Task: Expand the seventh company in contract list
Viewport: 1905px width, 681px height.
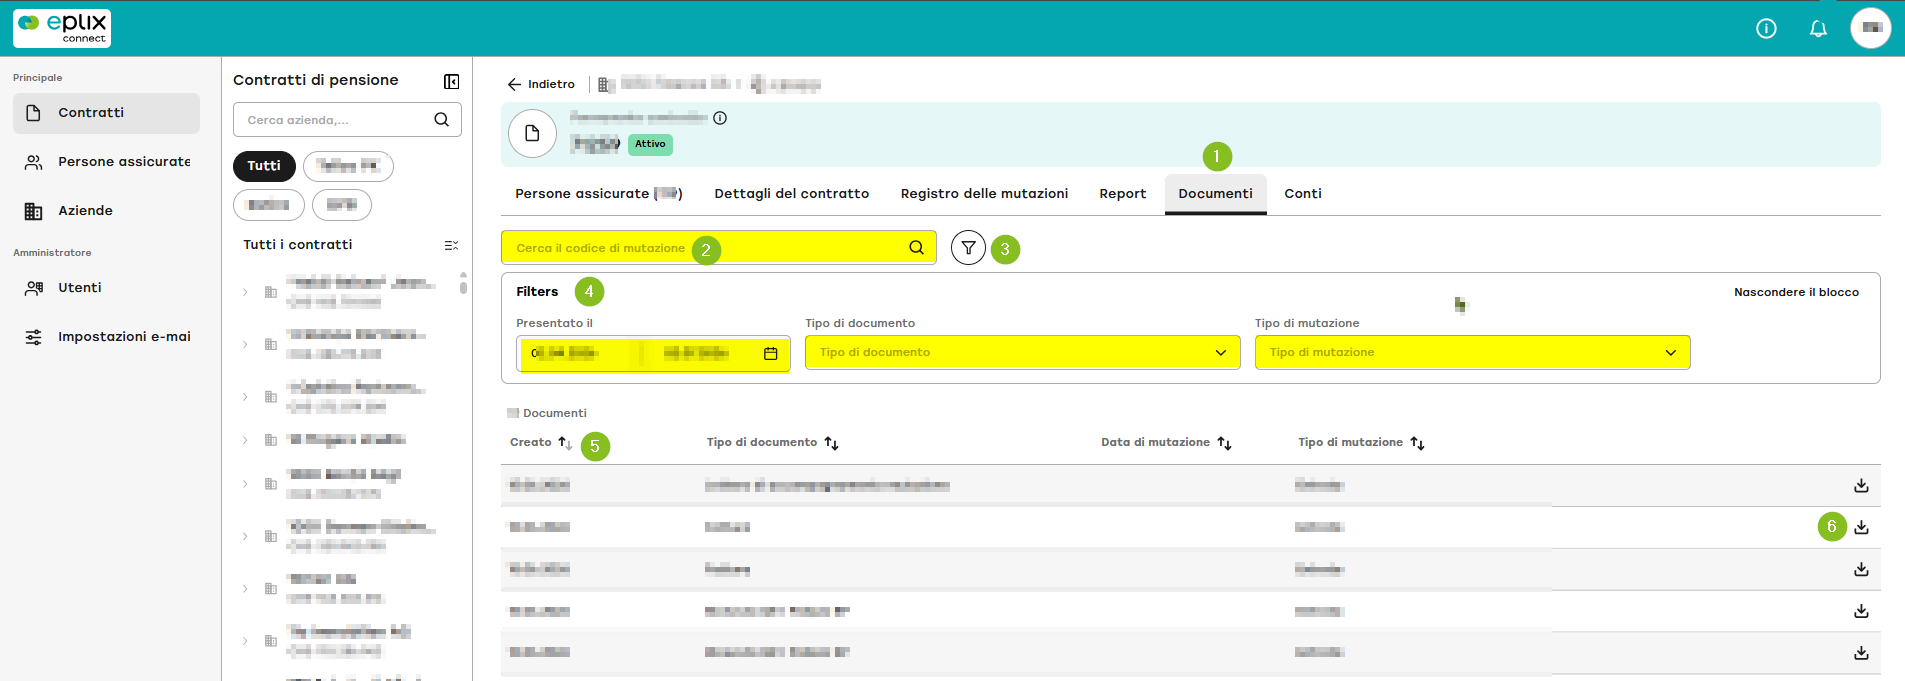Action: (245, 588)
